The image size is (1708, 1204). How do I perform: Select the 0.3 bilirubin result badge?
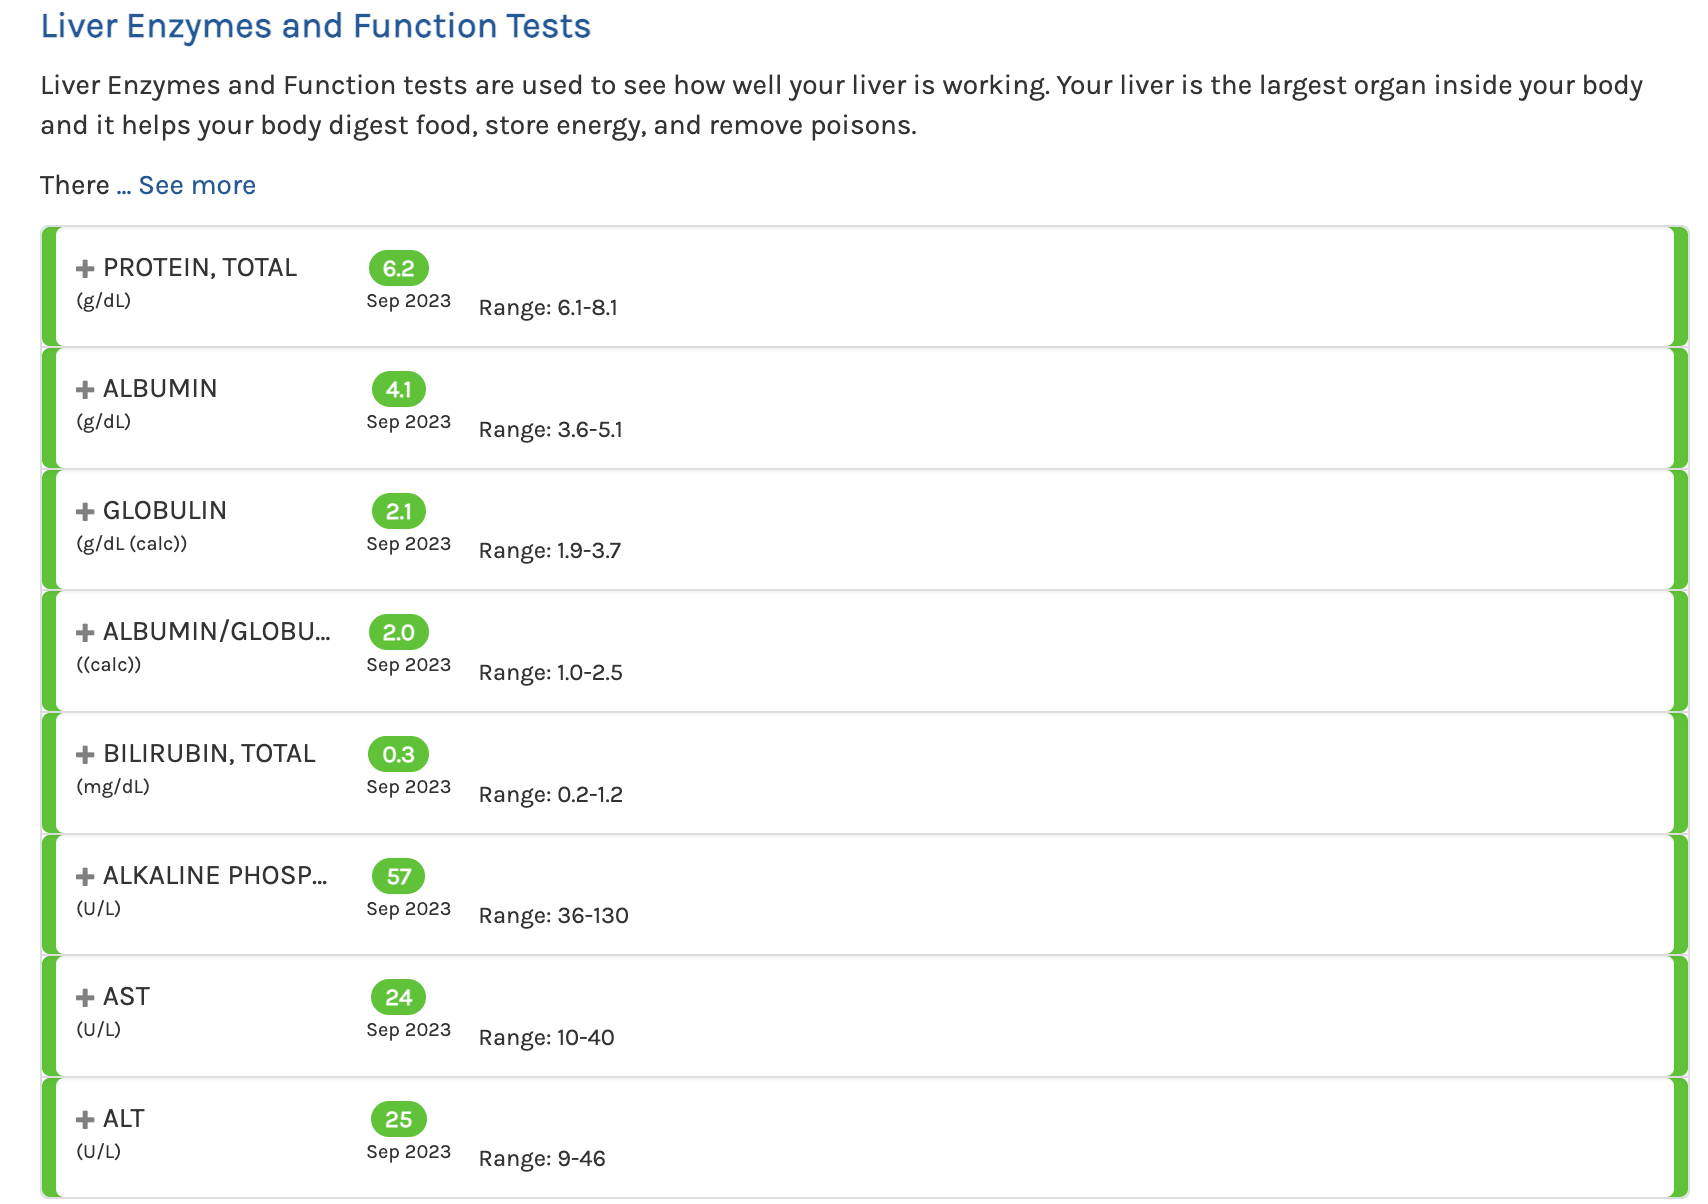pos(399,754)
